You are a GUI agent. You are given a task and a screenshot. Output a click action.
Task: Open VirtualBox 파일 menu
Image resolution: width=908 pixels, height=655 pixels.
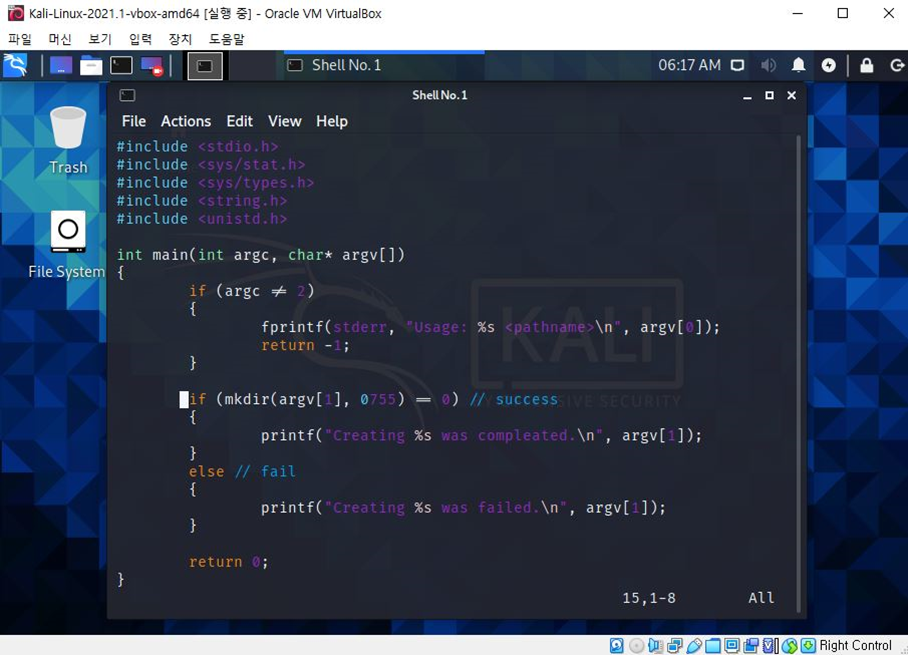coord(20,39)
